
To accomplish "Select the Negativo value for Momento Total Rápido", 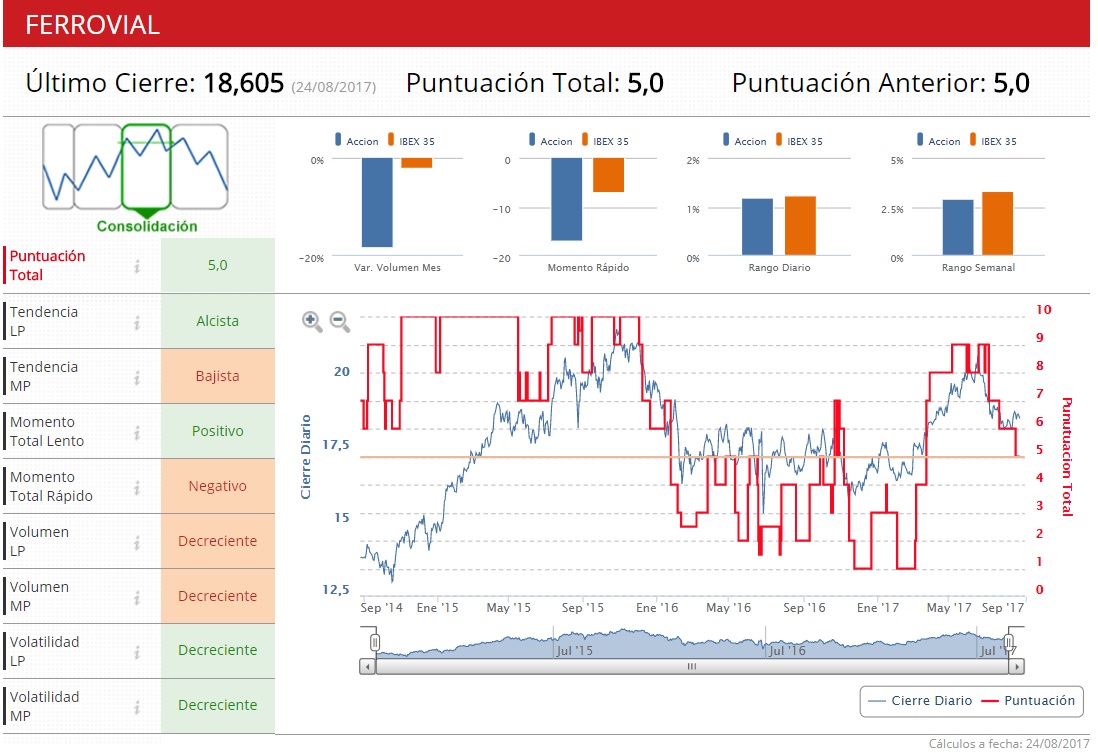I will (218, 486).
